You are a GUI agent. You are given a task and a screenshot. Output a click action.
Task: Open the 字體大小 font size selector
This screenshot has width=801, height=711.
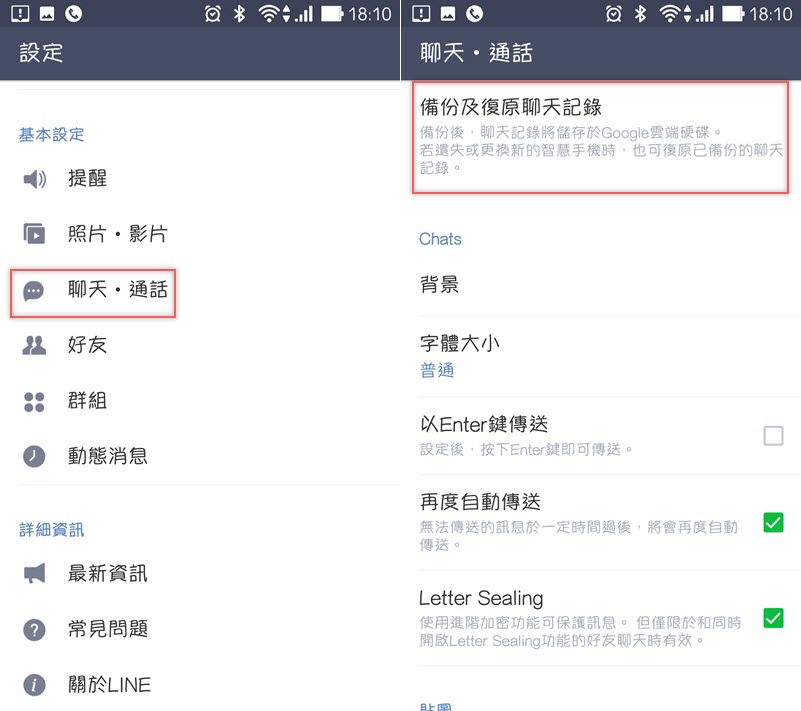[601, 357]
